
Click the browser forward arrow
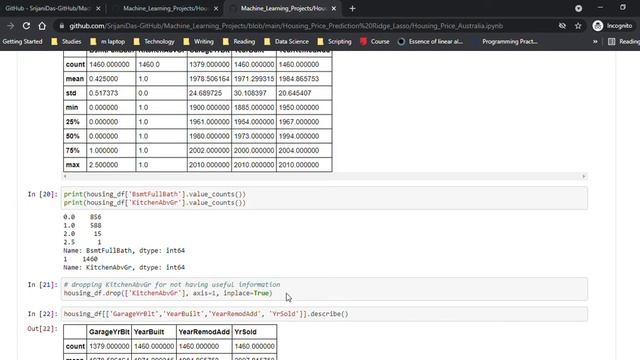(x=11, y=26)
